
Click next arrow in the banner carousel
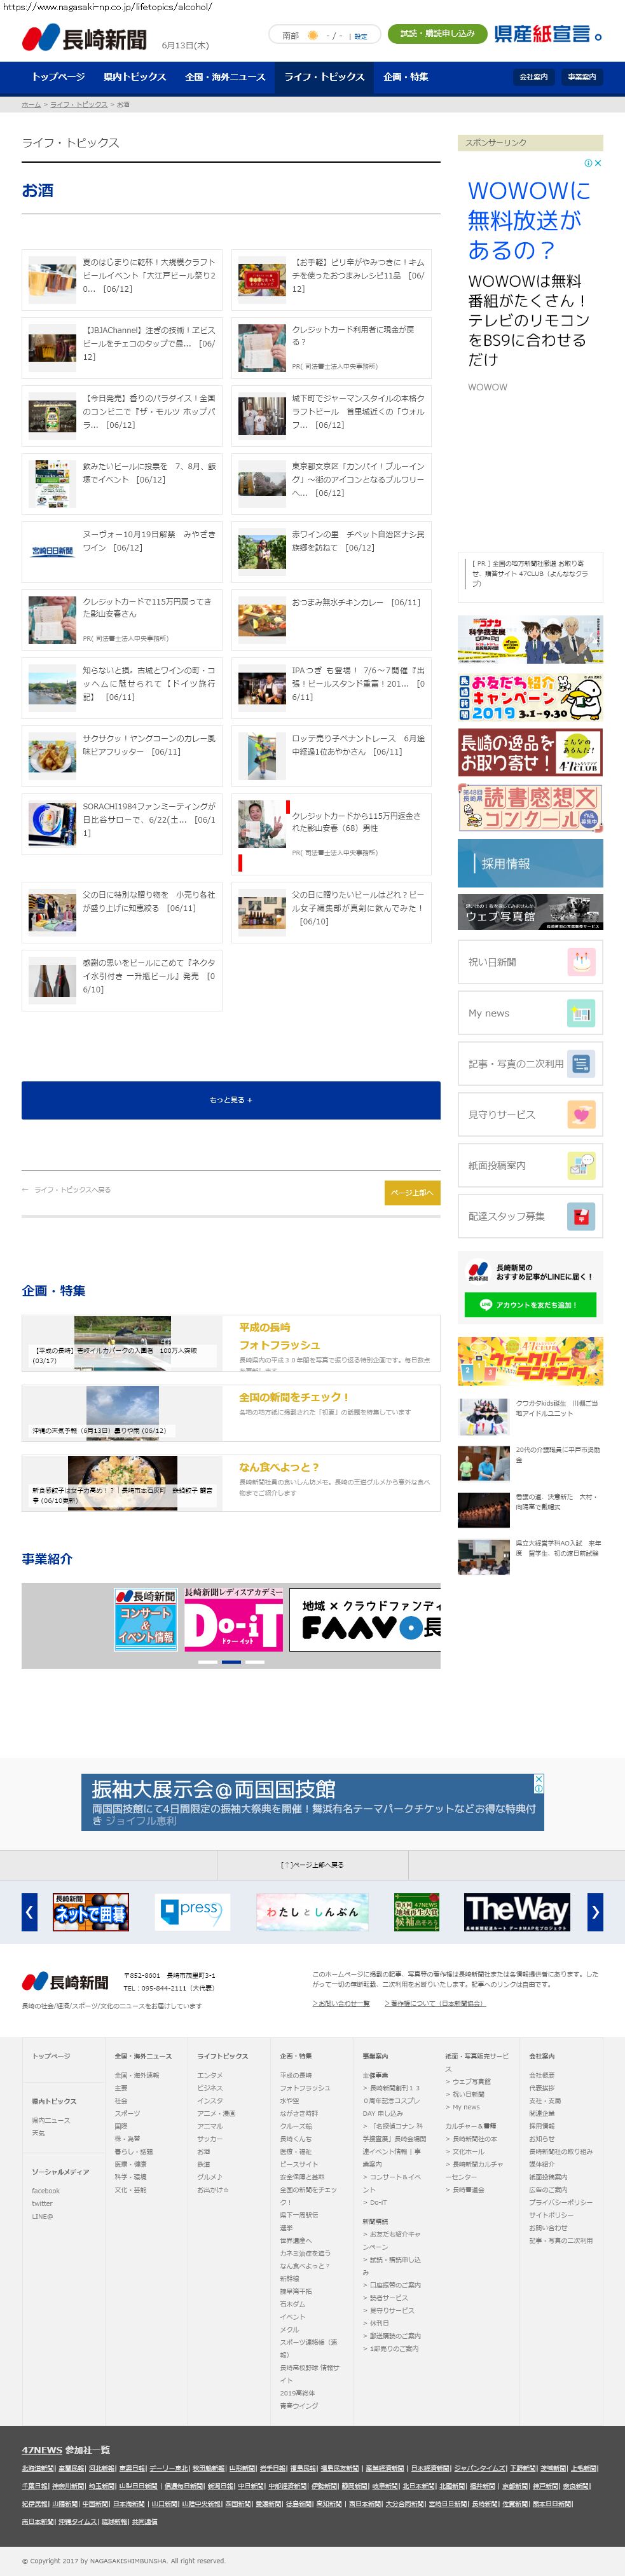(595, 1912)
